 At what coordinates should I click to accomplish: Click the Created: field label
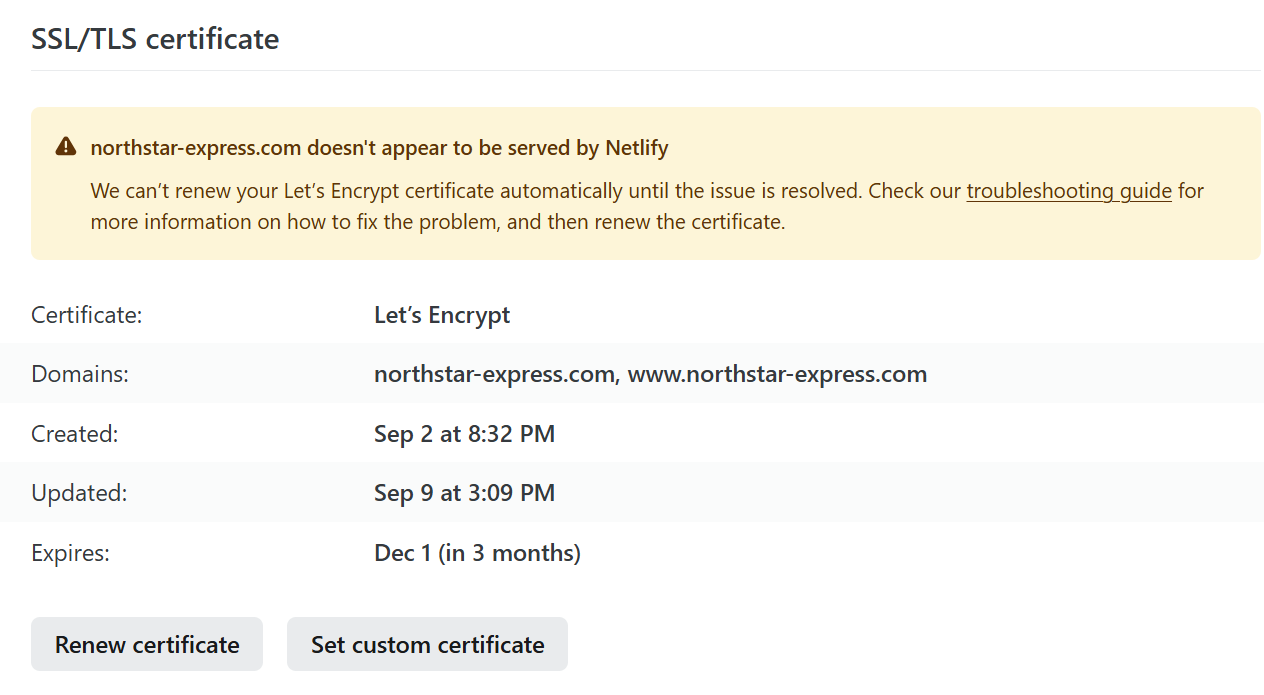coord(75,434)
